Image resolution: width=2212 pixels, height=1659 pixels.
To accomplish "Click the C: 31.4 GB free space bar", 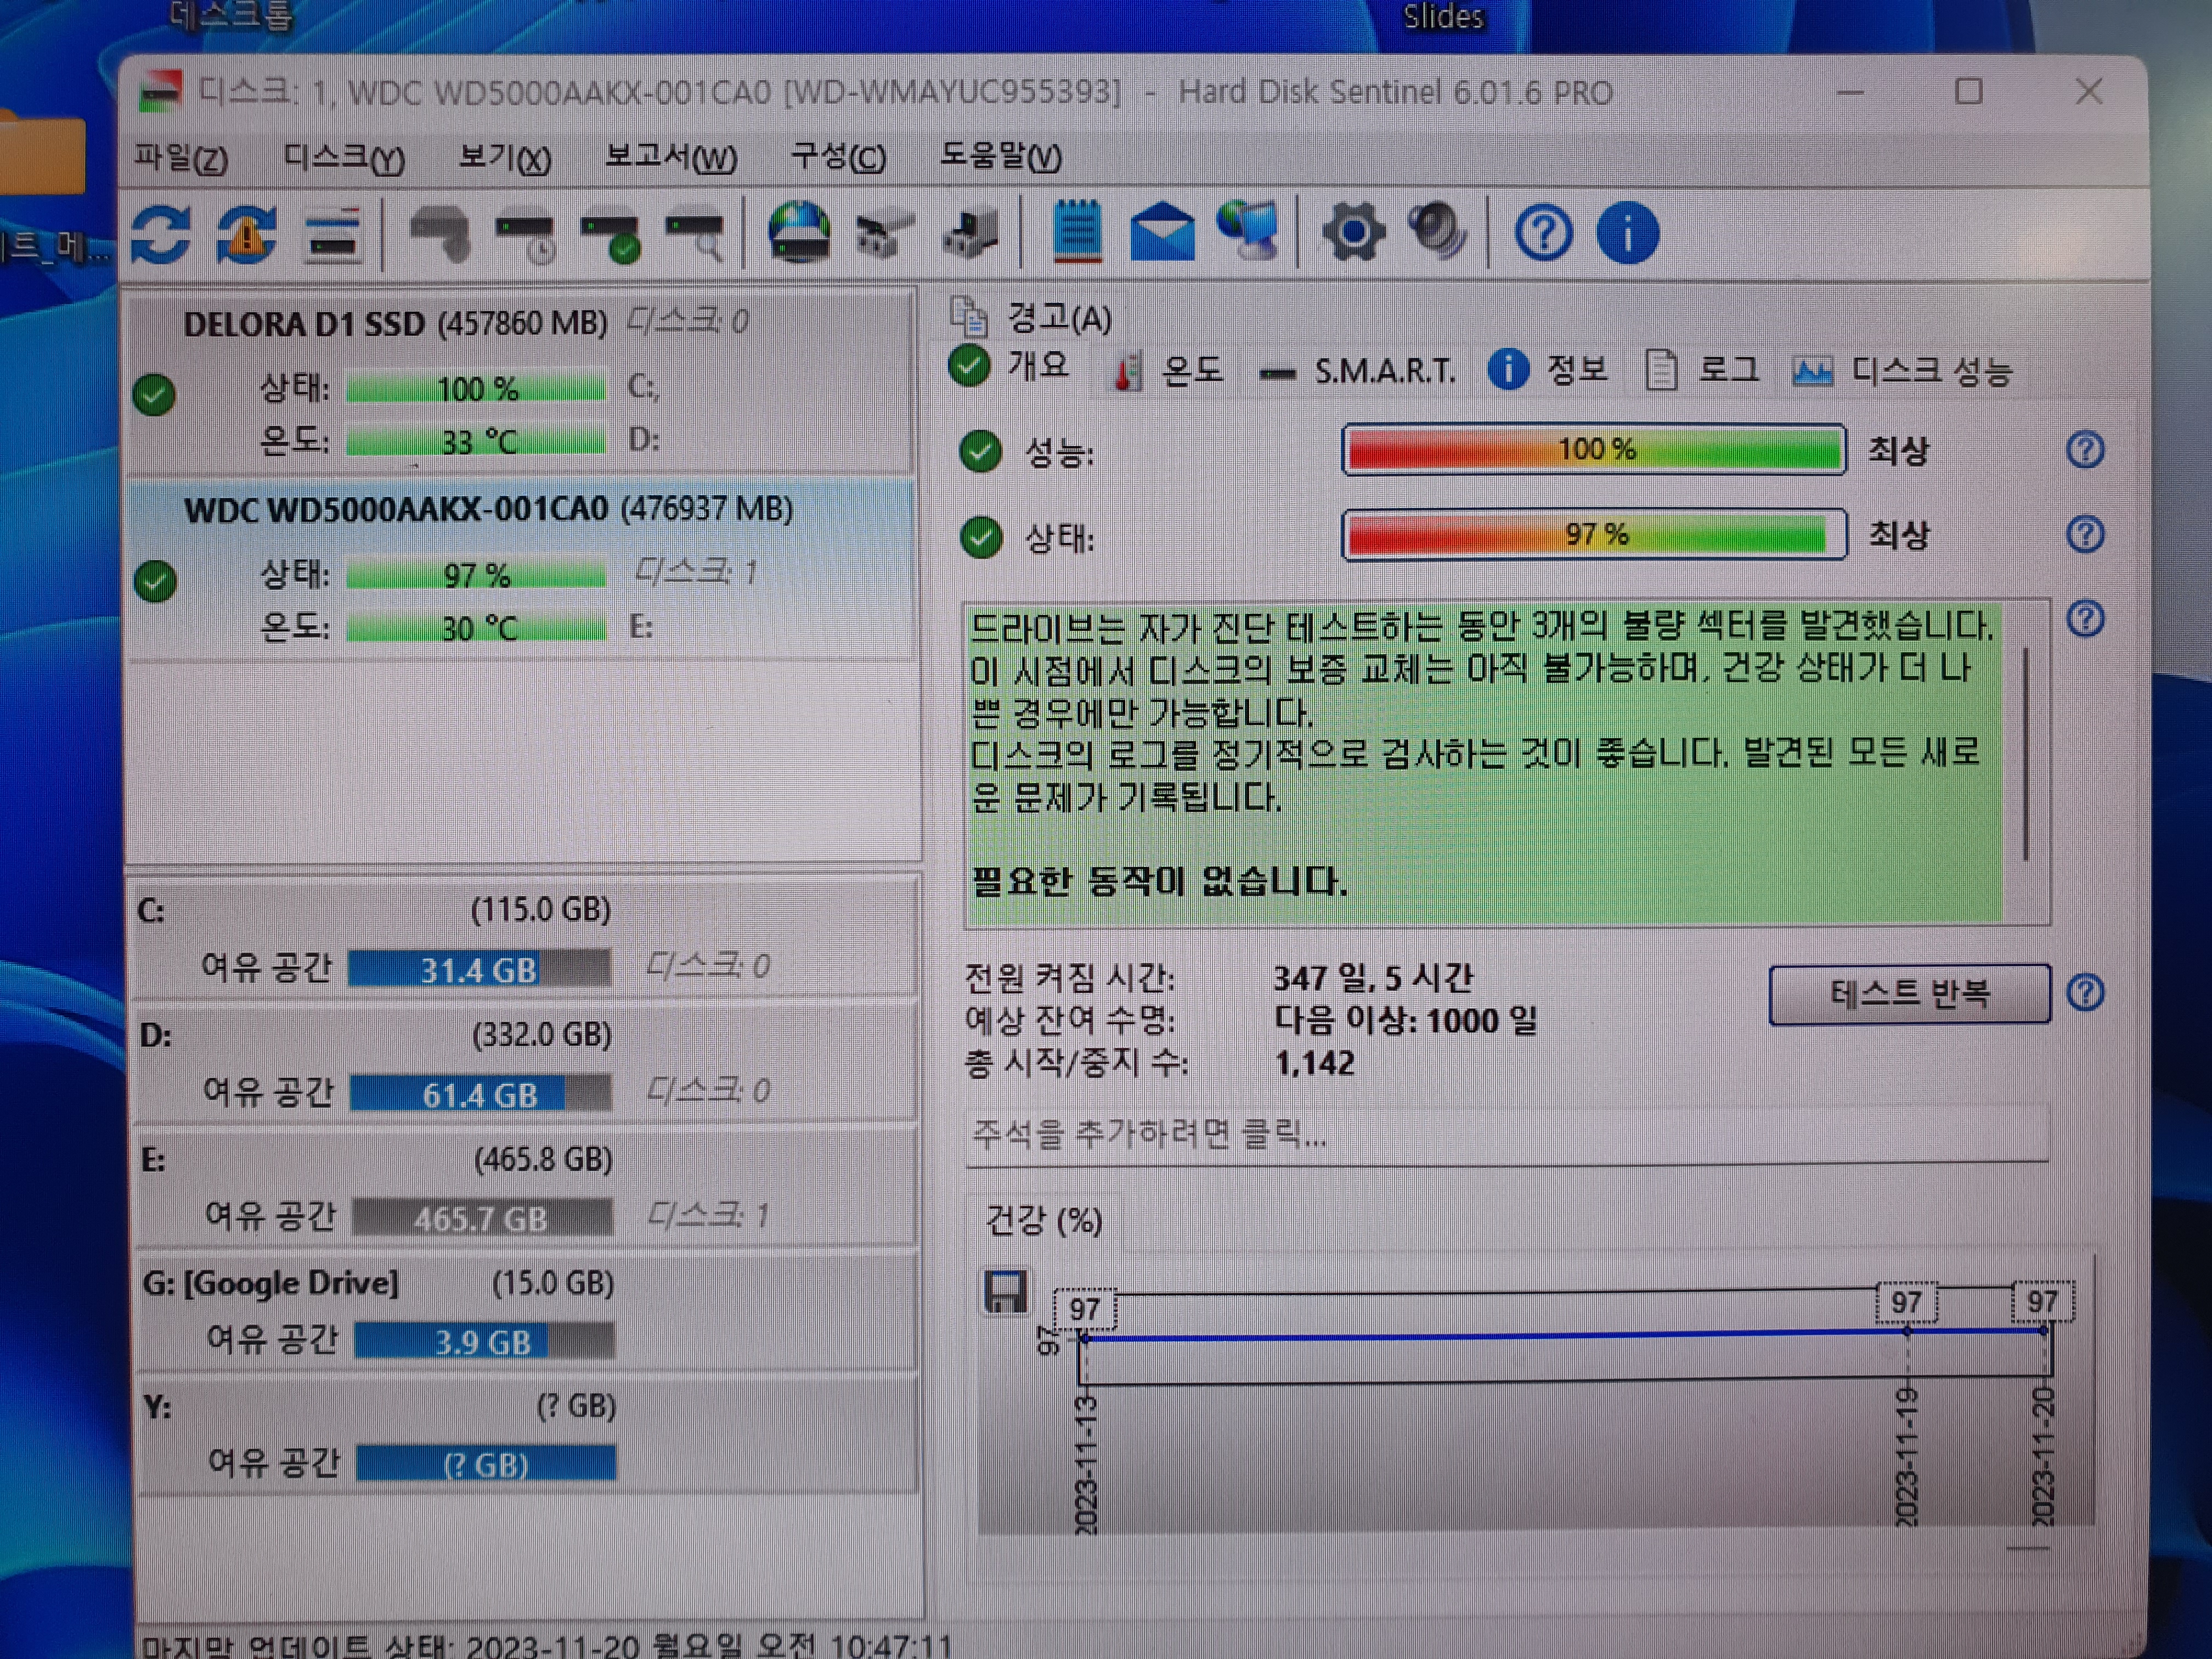I will point(479,969).
